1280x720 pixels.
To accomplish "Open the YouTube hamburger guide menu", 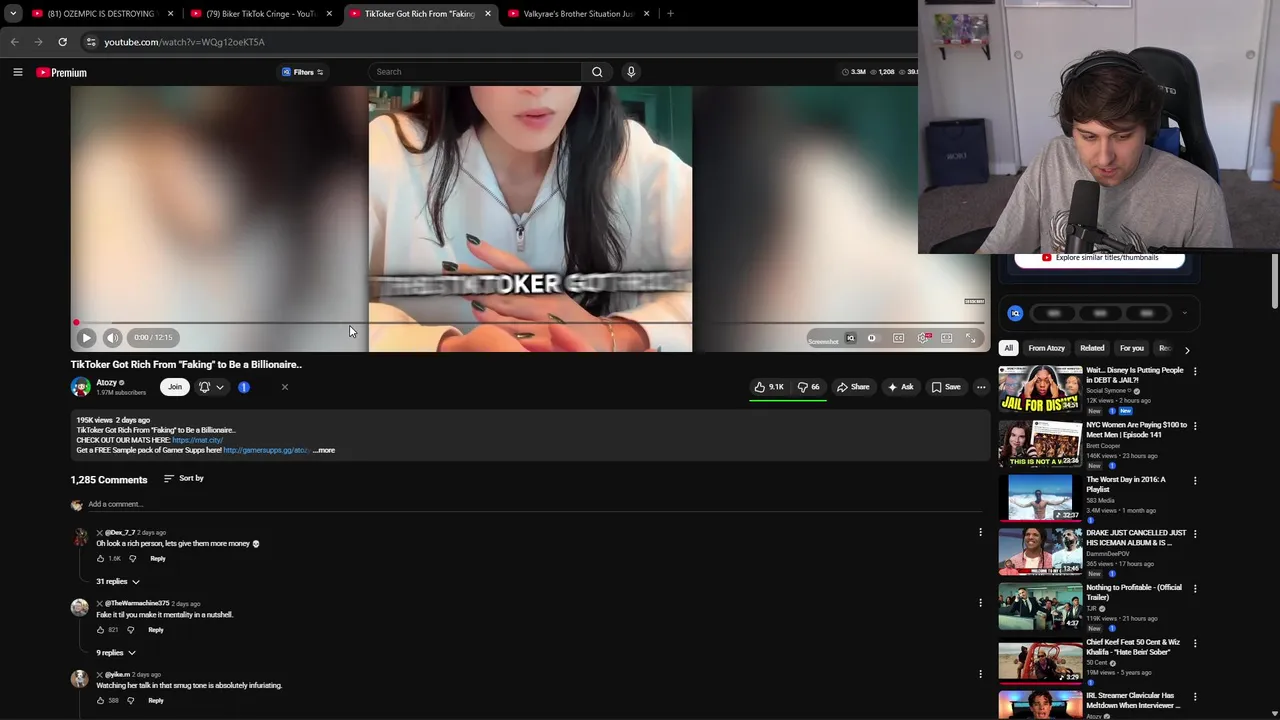I will (x=18, y=72).
